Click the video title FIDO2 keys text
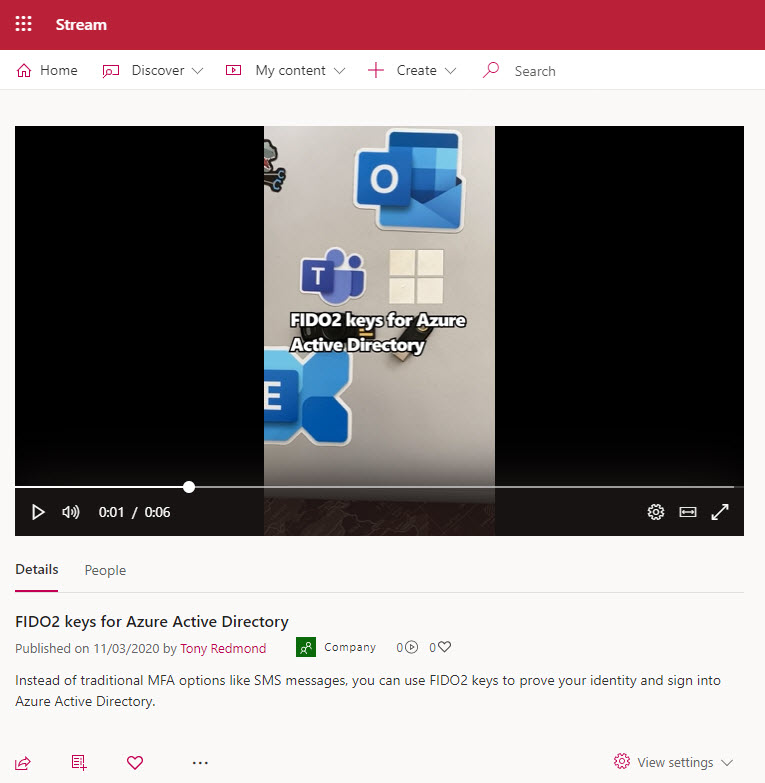The width and height of the screenshot is (765, 783). point(152,622)
